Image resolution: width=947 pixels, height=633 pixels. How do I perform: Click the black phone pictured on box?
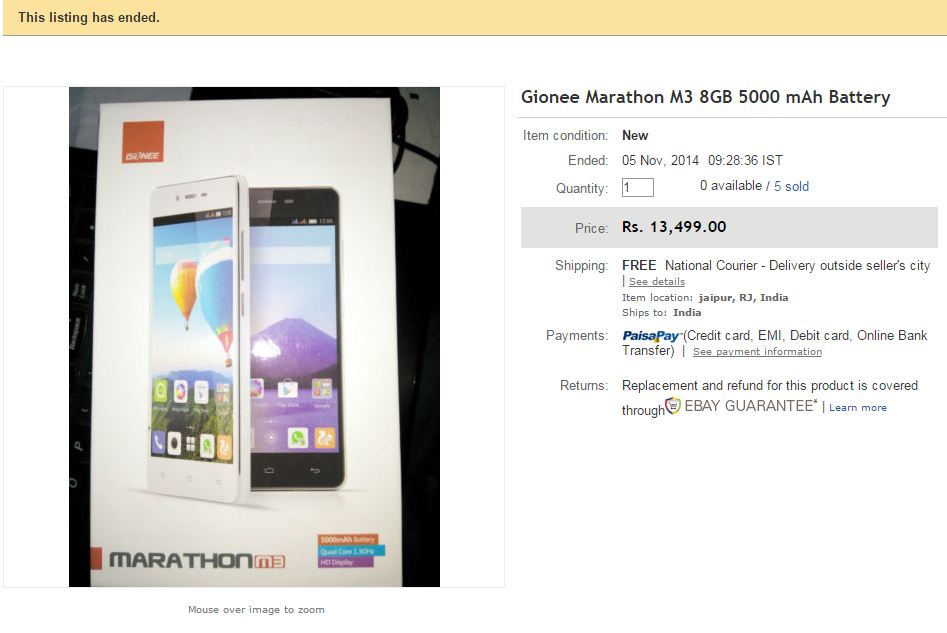point(295,338)
